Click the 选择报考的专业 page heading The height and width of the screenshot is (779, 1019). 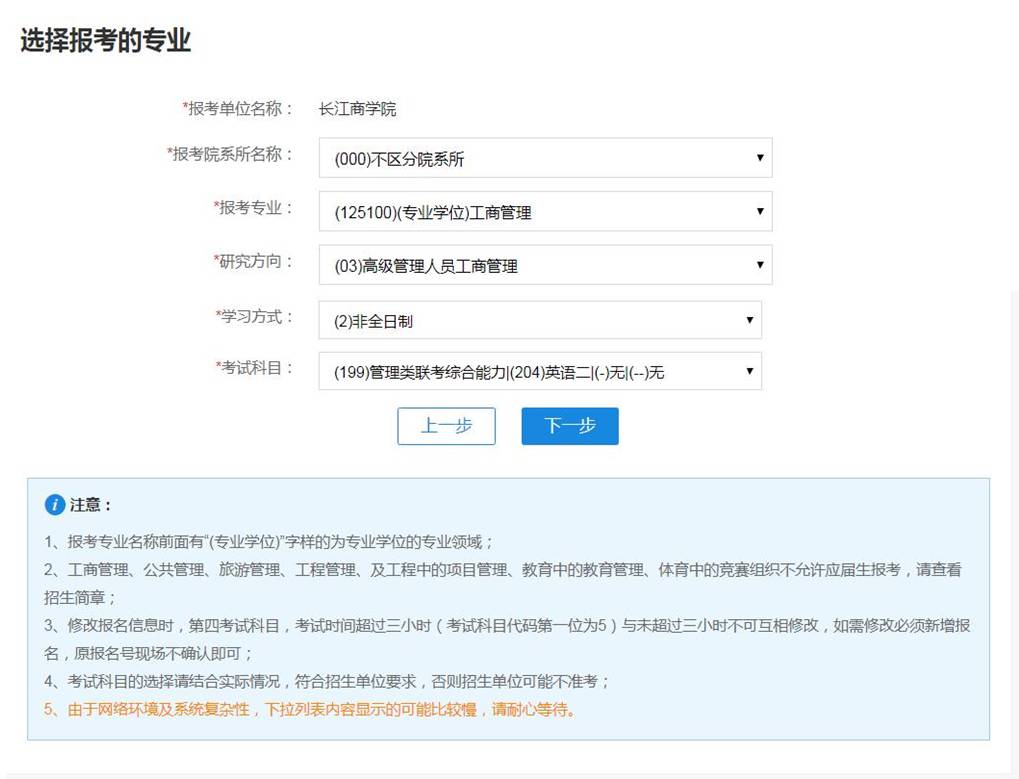point(105,41)
